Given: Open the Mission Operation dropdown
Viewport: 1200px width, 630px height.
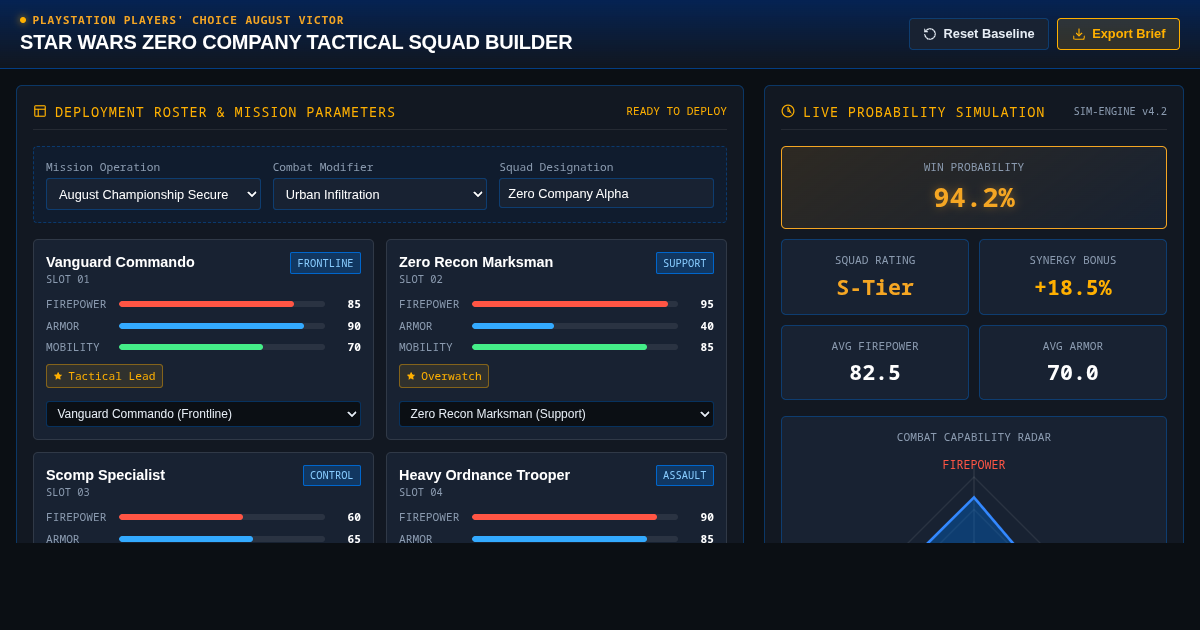Looking at the screenshot, I should (153, 194).
